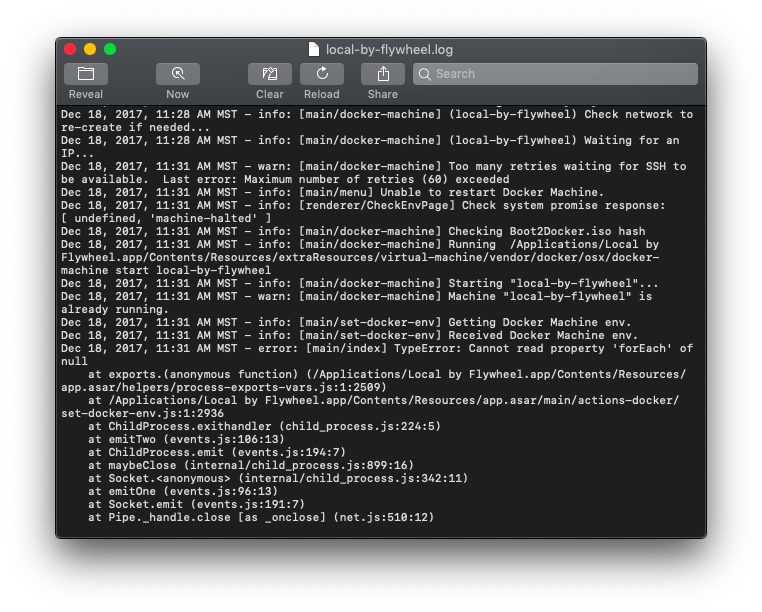Click 'already running.' text
The height and width of the screenshot is (612, 762).
tap(115, 310)
